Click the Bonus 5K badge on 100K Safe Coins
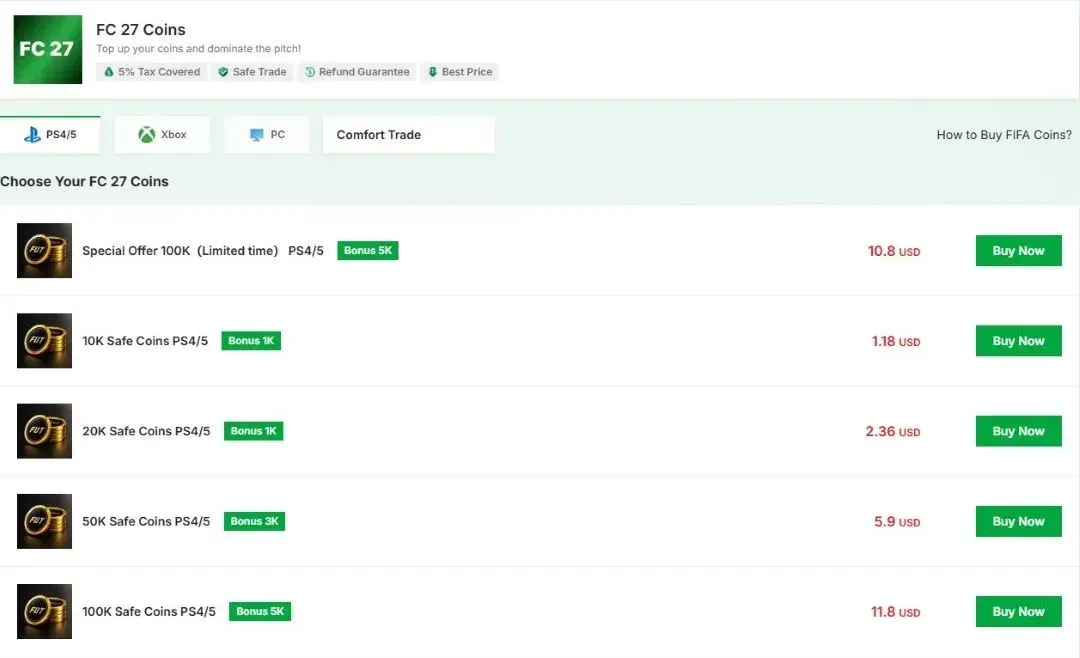The width and height of the screenshot is (1080, 658). click(260, 611)
